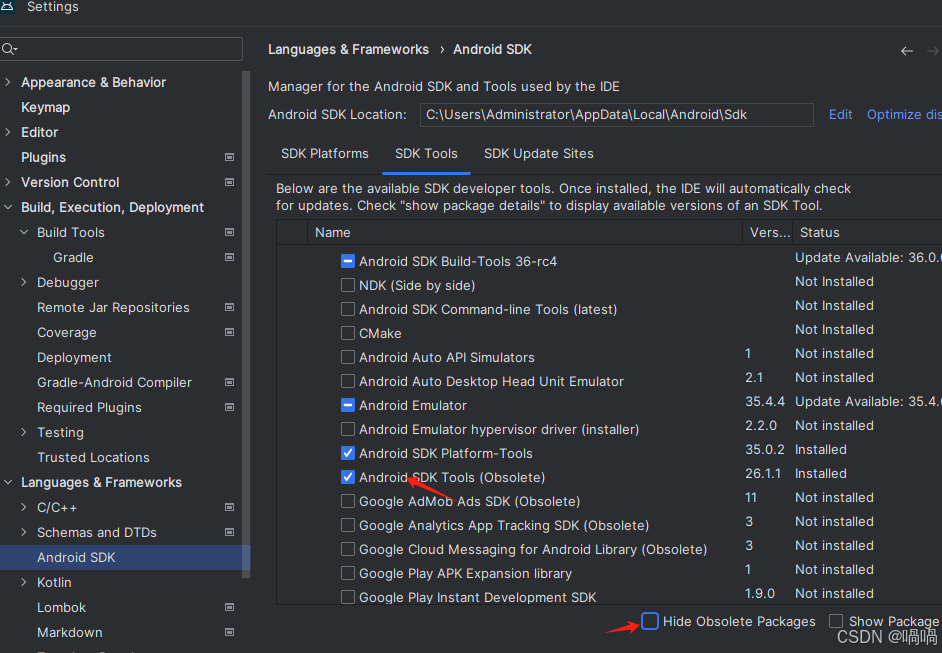This screenshot has height=653, width=942.
Task: Click the project-level icon beside Required Plugins
Action: pos(229,407)
